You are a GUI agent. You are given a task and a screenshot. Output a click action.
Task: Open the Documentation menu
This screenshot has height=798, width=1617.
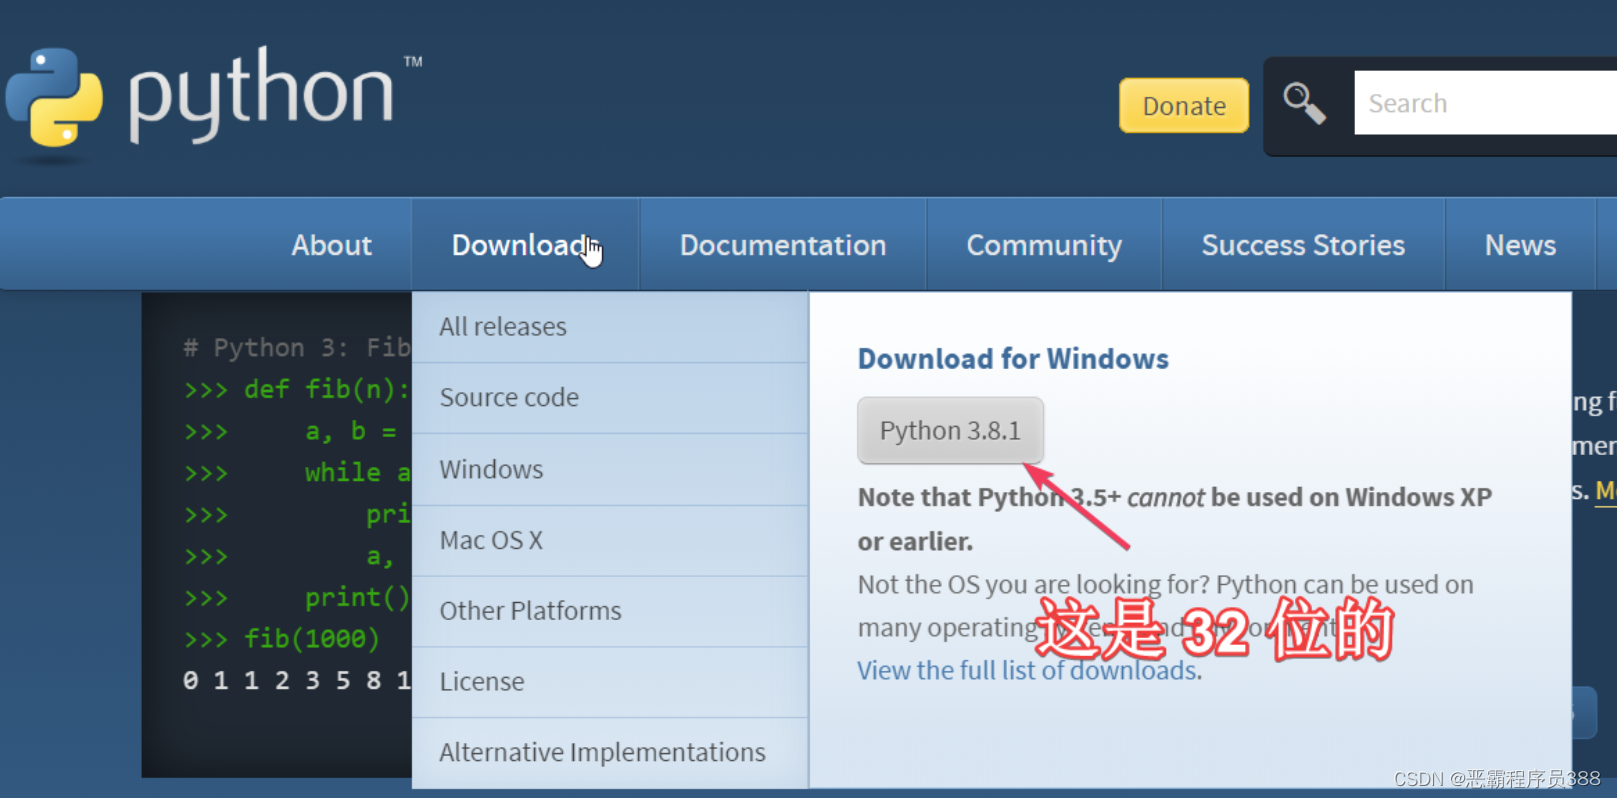point(783,245)
